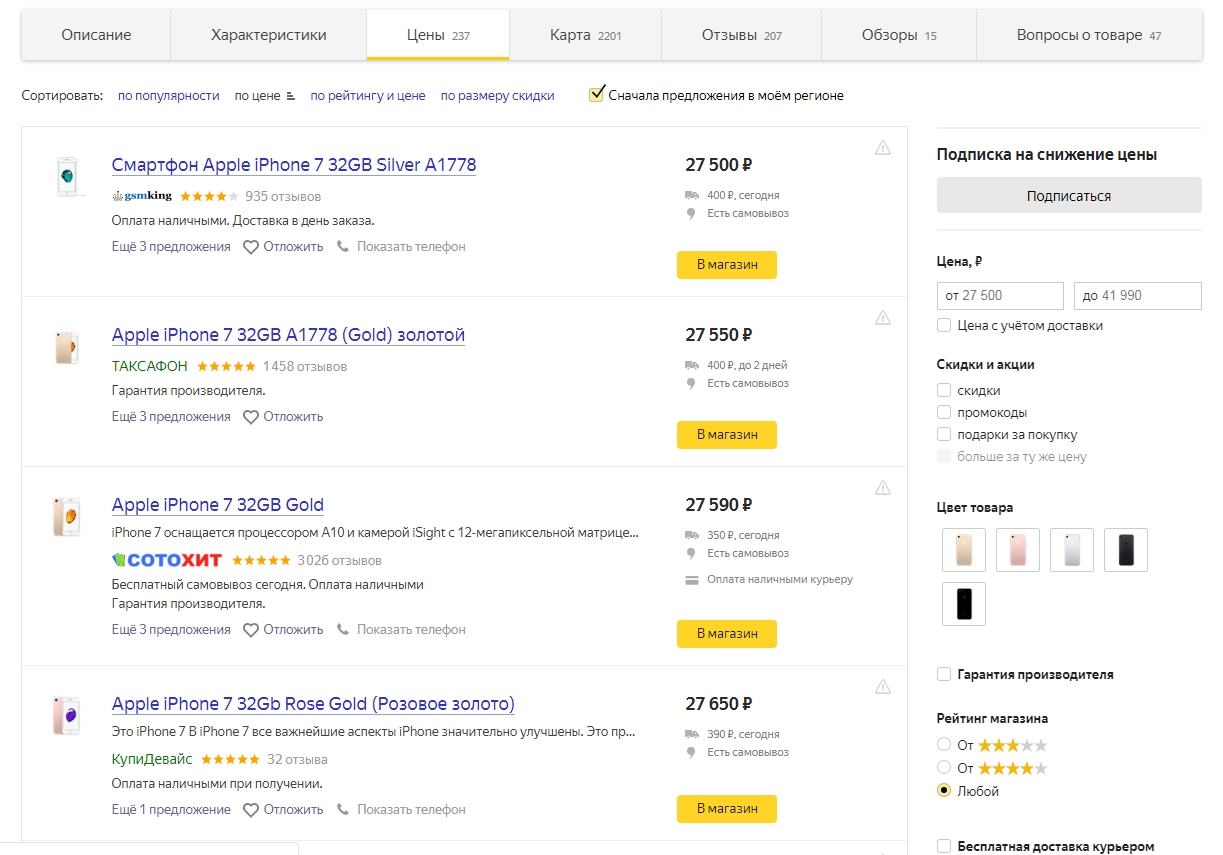Image resolution: width=1223 pixels, height=855 pixels.
Task: Click В магазин button for 27 500 ₽ offer
Action: [x=727, y=265]
